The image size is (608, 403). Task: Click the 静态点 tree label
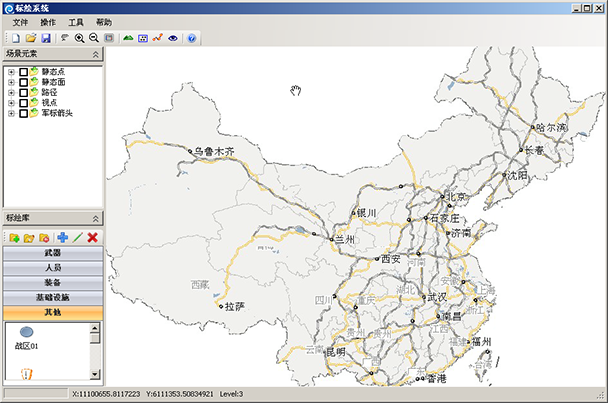point(54,72)
